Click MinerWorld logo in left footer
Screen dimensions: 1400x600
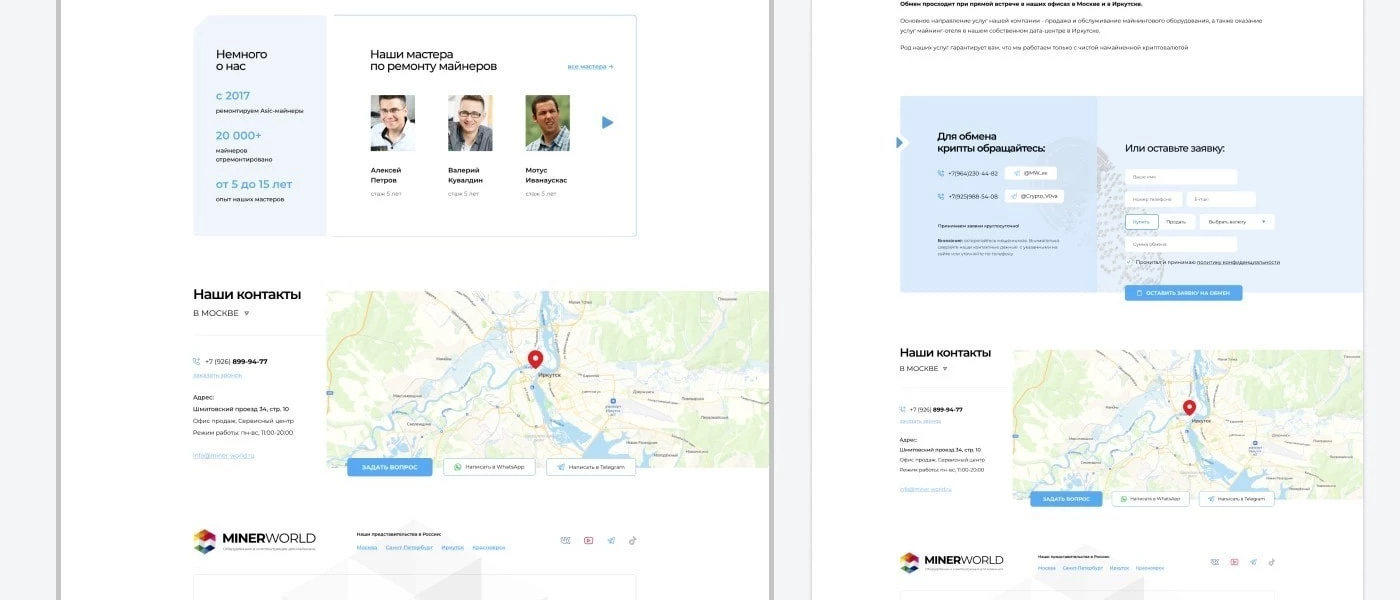(254, 541)
